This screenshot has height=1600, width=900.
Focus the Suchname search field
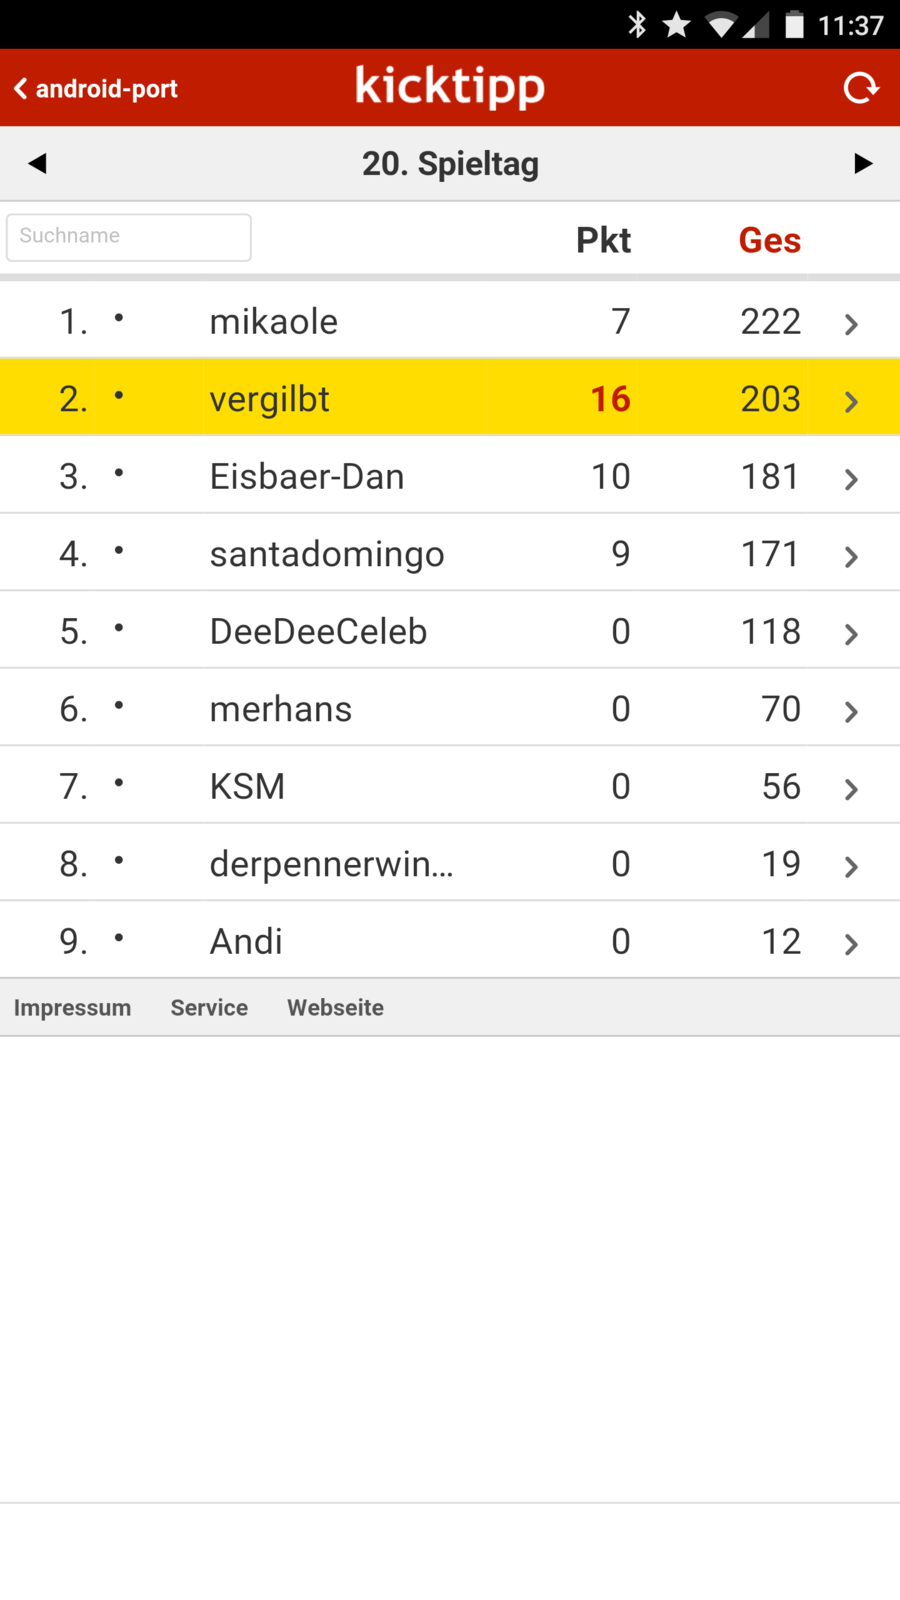pos(129,237)
